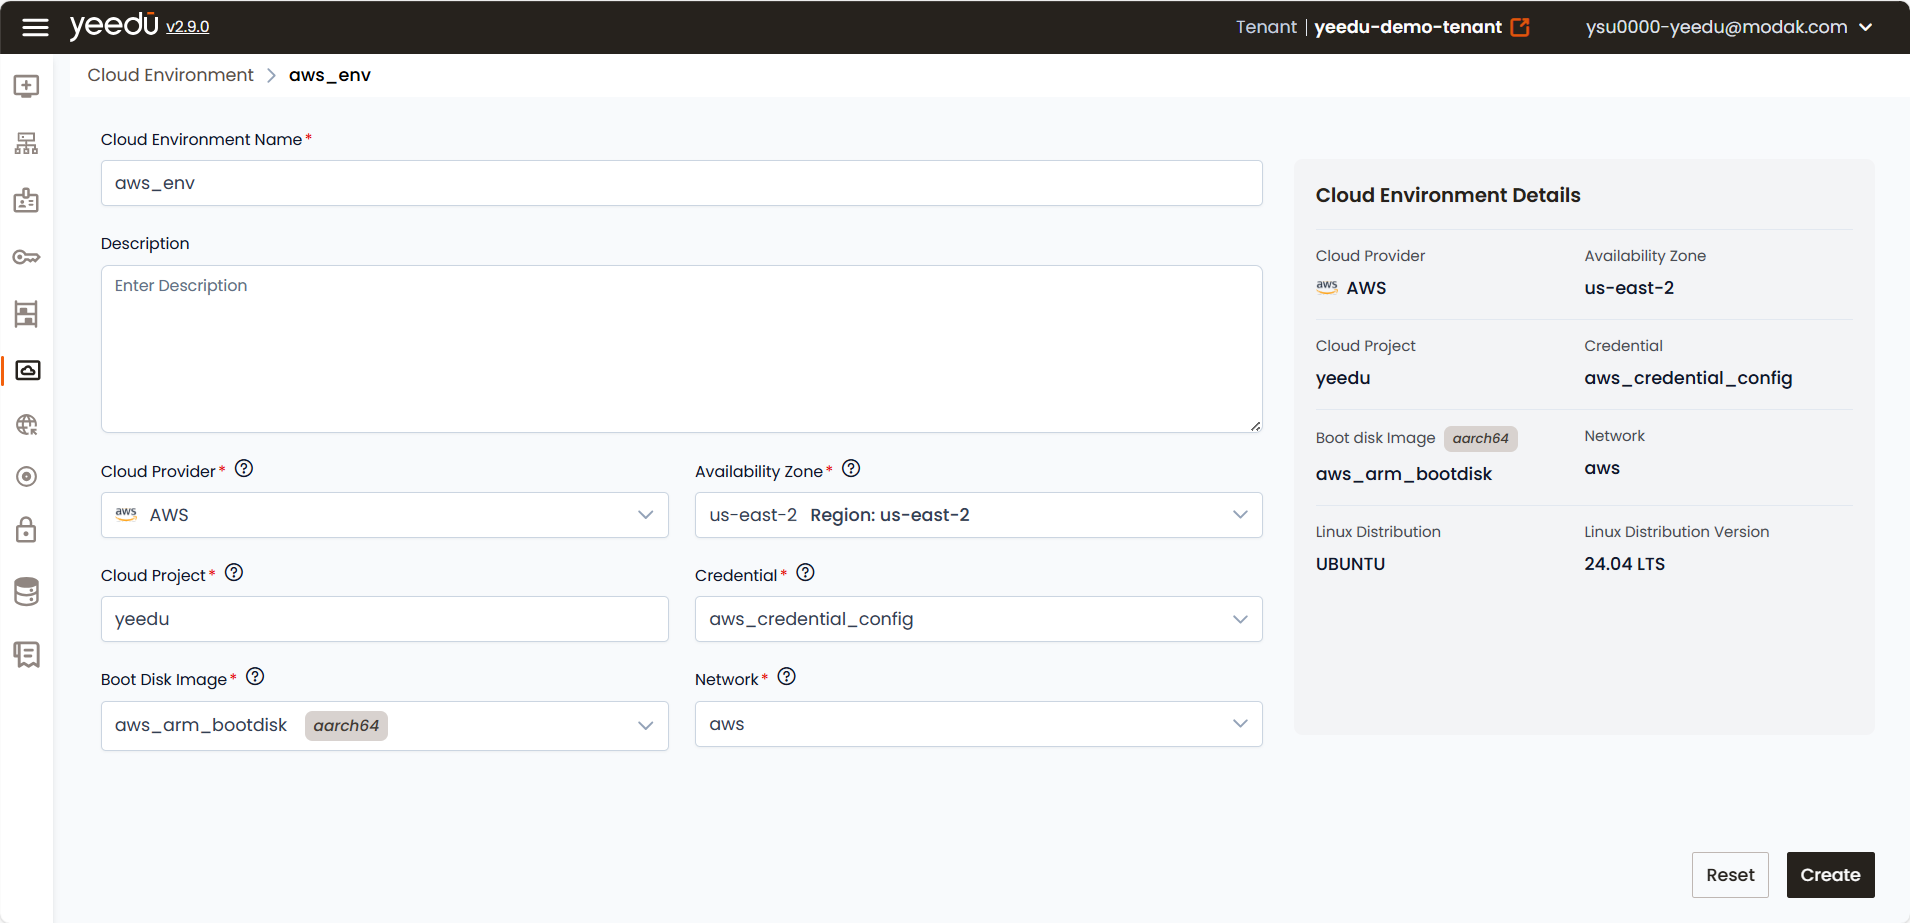This screenshot has width=1910, height=923.
Task: Open the padlock sidebar icon
Action: (x=27, y=530)
